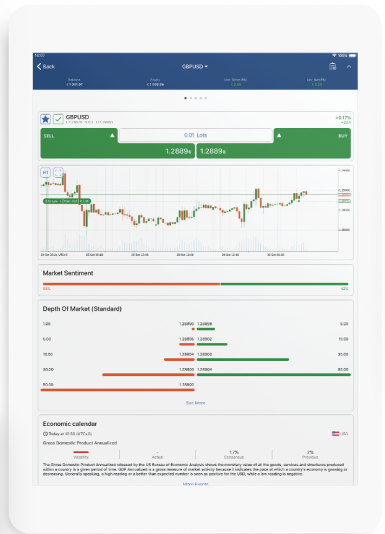Collapse account info with the up chevron
The width and height of the screenshot is (385, 534).
[x=349, y=66]
